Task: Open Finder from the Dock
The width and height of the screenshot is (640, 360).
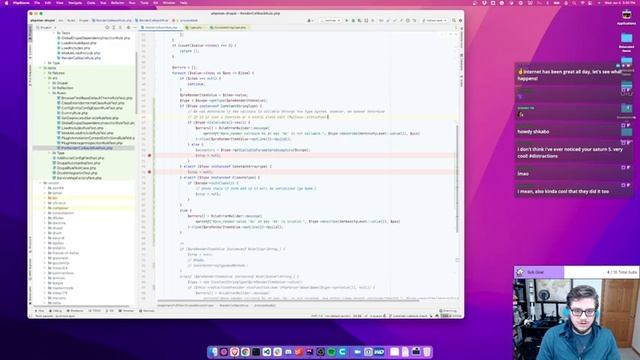Action: tap(212, 351)
